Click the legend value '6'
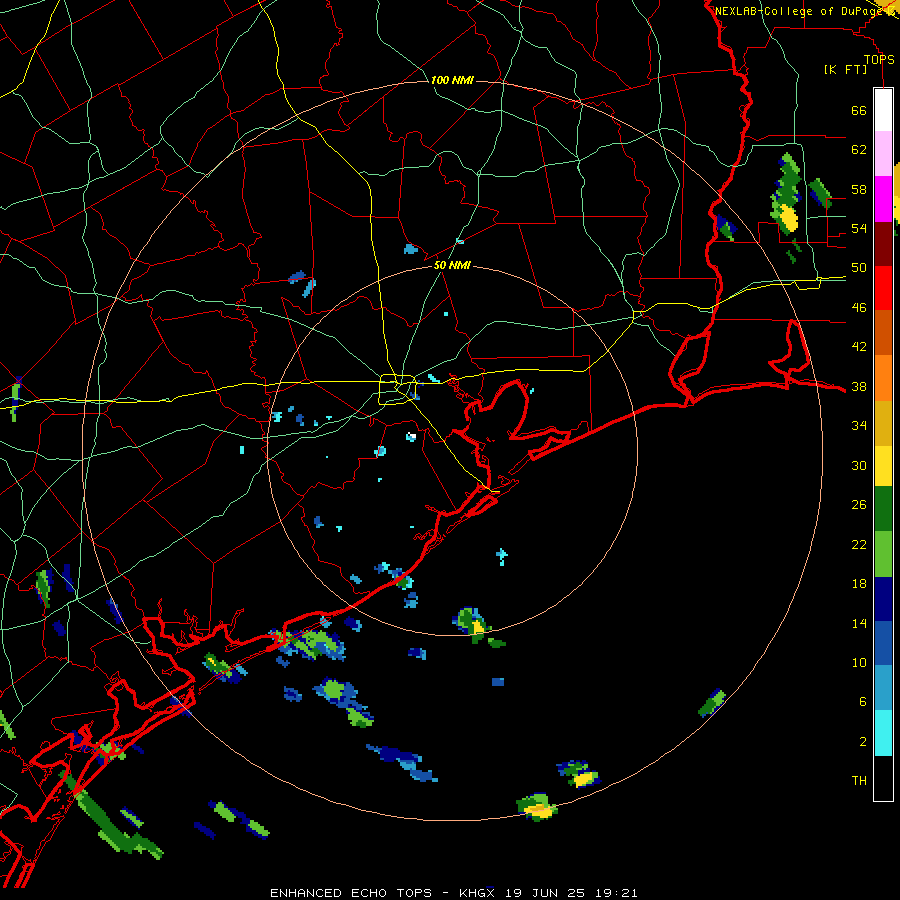900x900 pixels. [x=863, y=702]
